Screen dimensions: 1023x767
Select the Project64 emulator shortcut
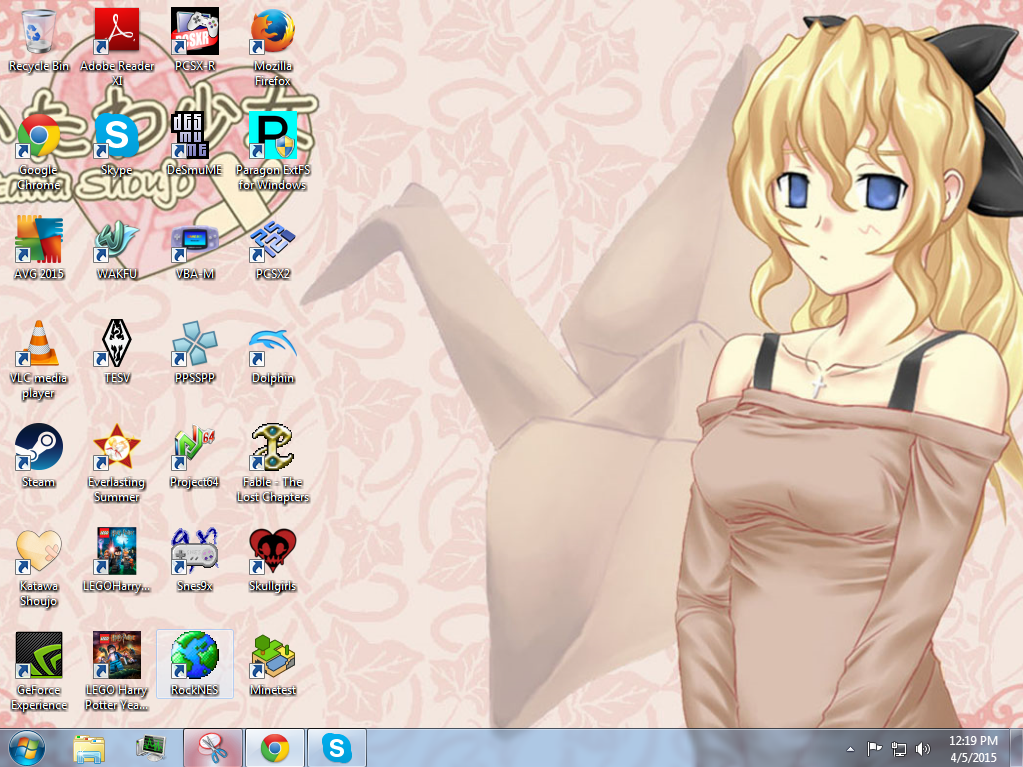194,457
